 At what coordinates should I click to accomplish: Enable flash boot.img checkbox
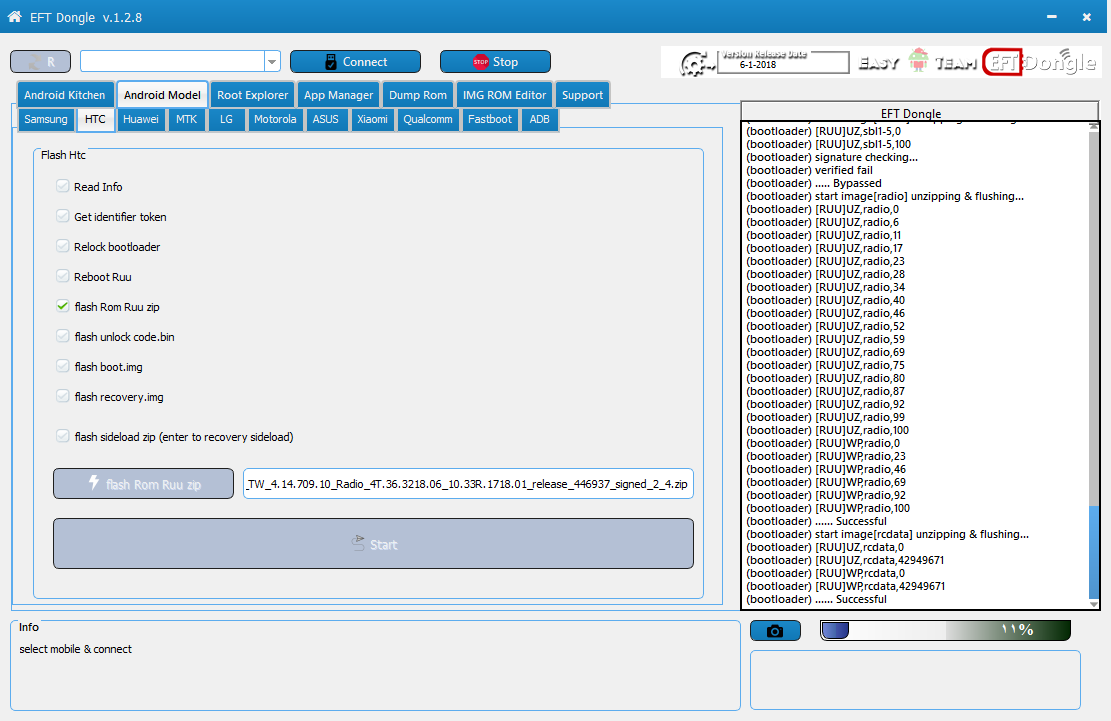pyautogui.click(x=62, y=365)
